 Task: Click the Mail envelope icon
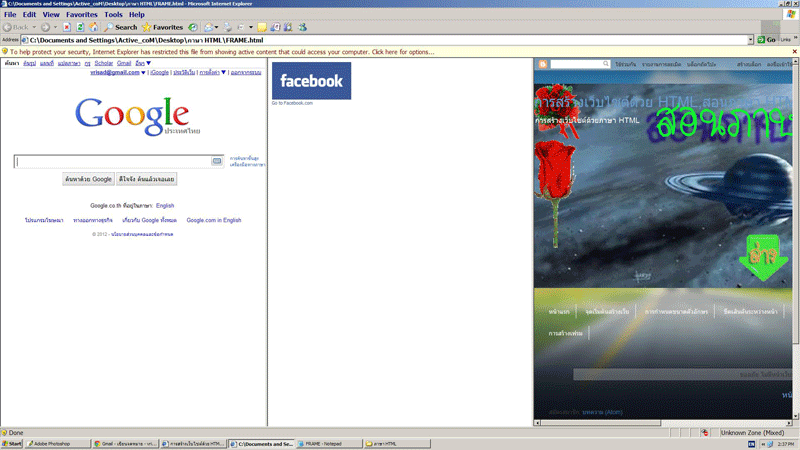(209, 27)
